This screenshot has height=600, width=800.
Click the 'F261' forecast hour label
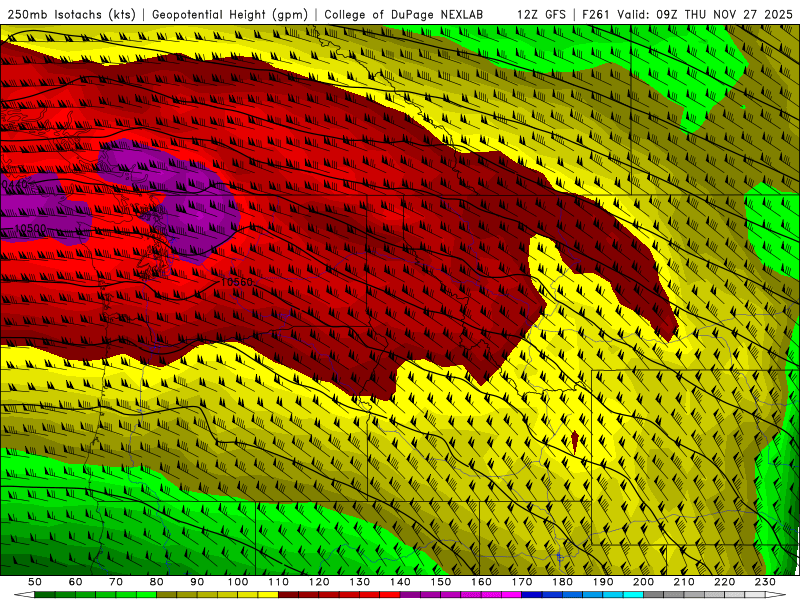[x=596, y=15]
